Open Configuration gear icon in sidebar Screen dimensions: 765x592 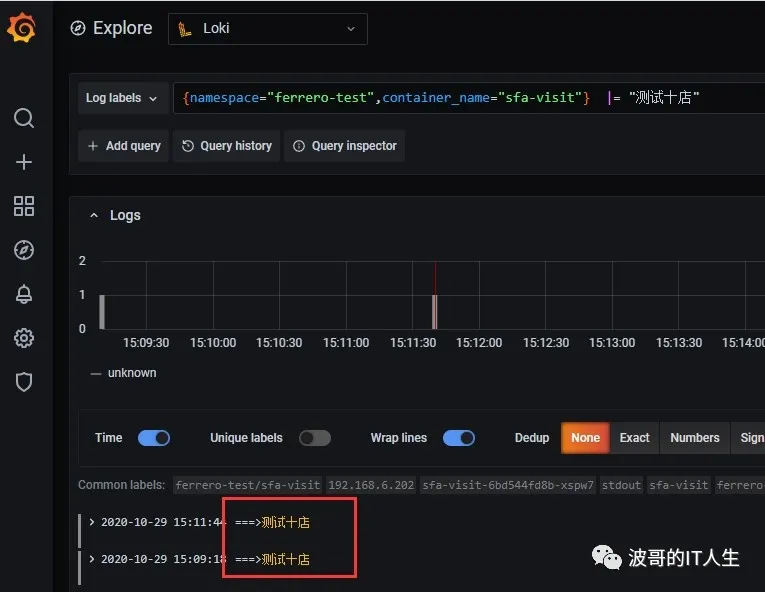tap(23, 338)
